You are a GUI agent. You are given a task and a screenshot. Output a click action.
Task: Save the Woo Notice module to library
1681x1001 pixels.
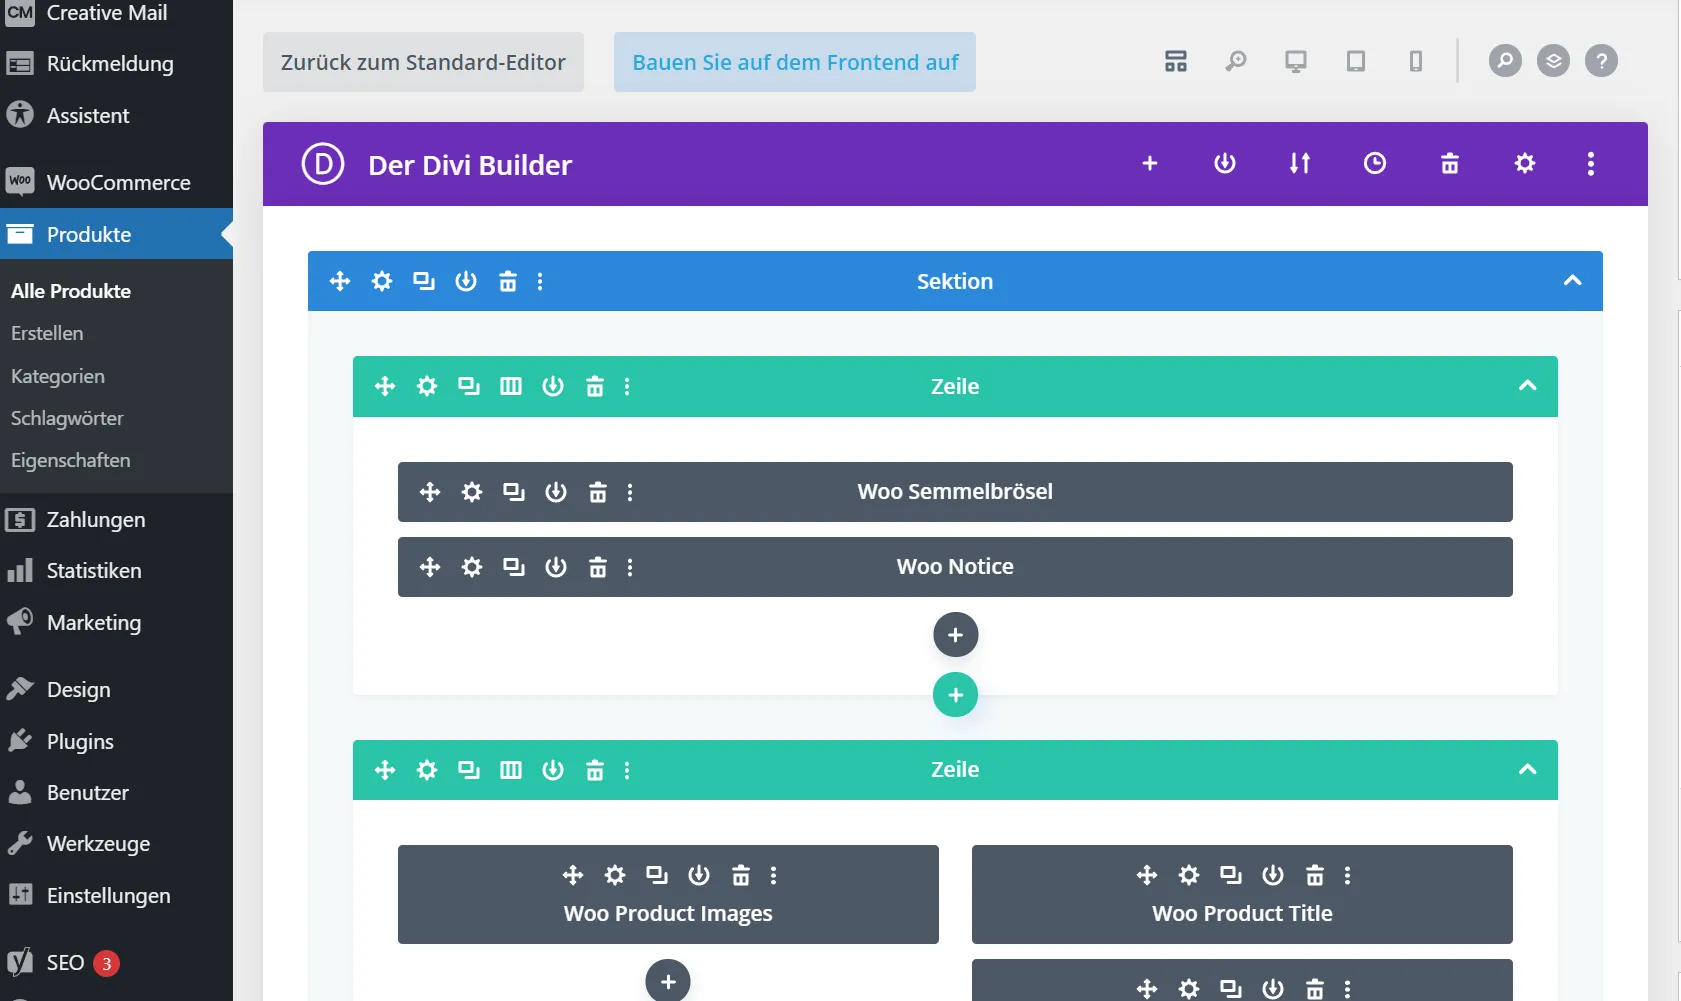click(556, 568)
